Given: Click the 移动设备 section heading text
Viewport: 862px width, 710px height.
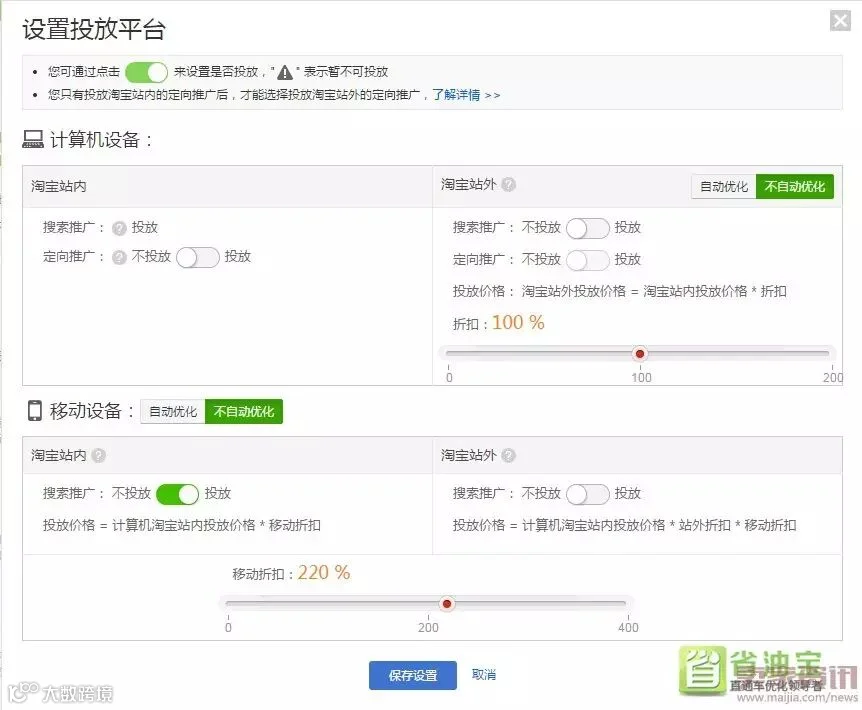Looking at the screenshot, I should [x=91, y=411].
